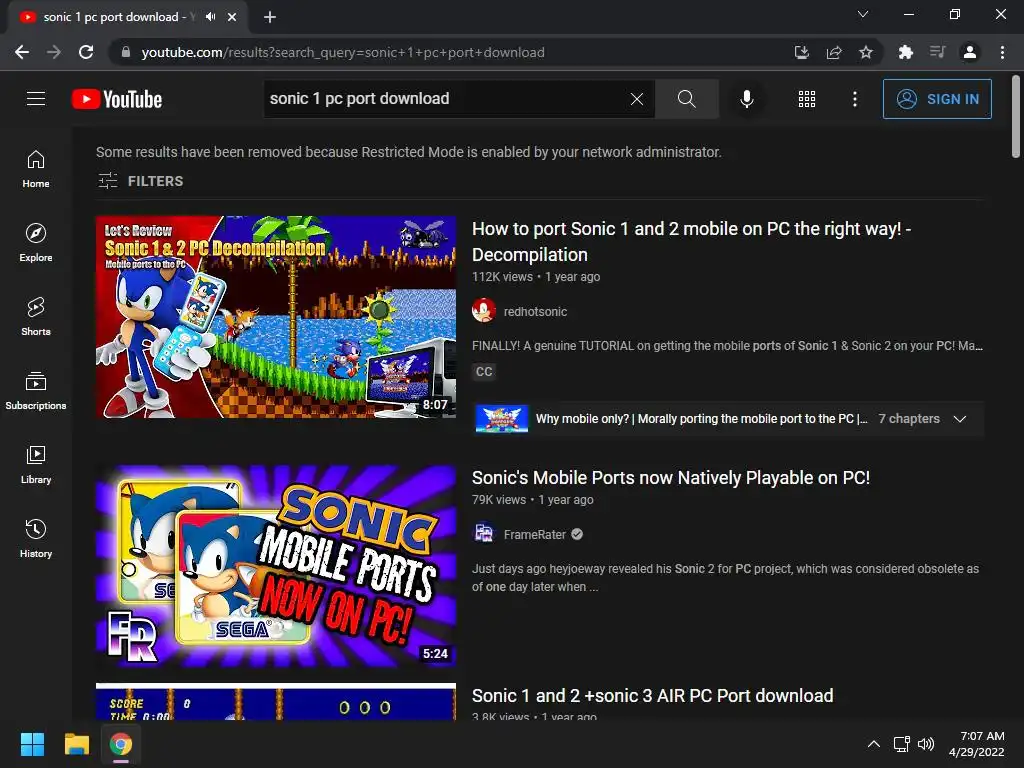
Task: Open the Chrome extensions puzzle icon
Action: 906,52
